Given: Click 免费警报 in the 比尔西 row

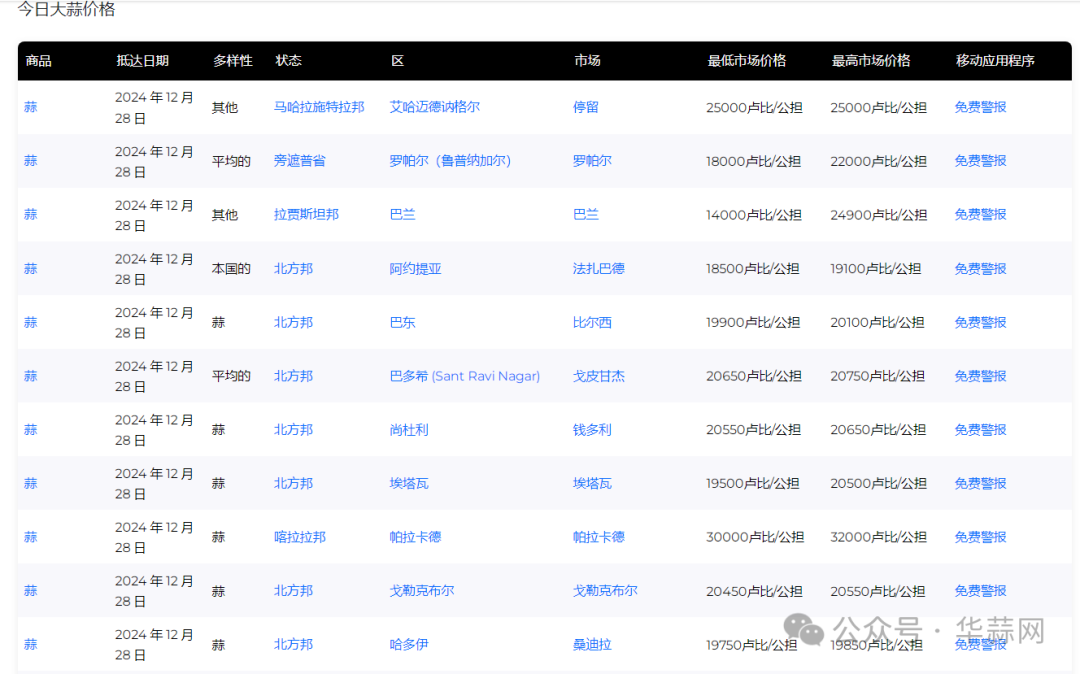Looking at the screenshot, I should coord(980,322).
